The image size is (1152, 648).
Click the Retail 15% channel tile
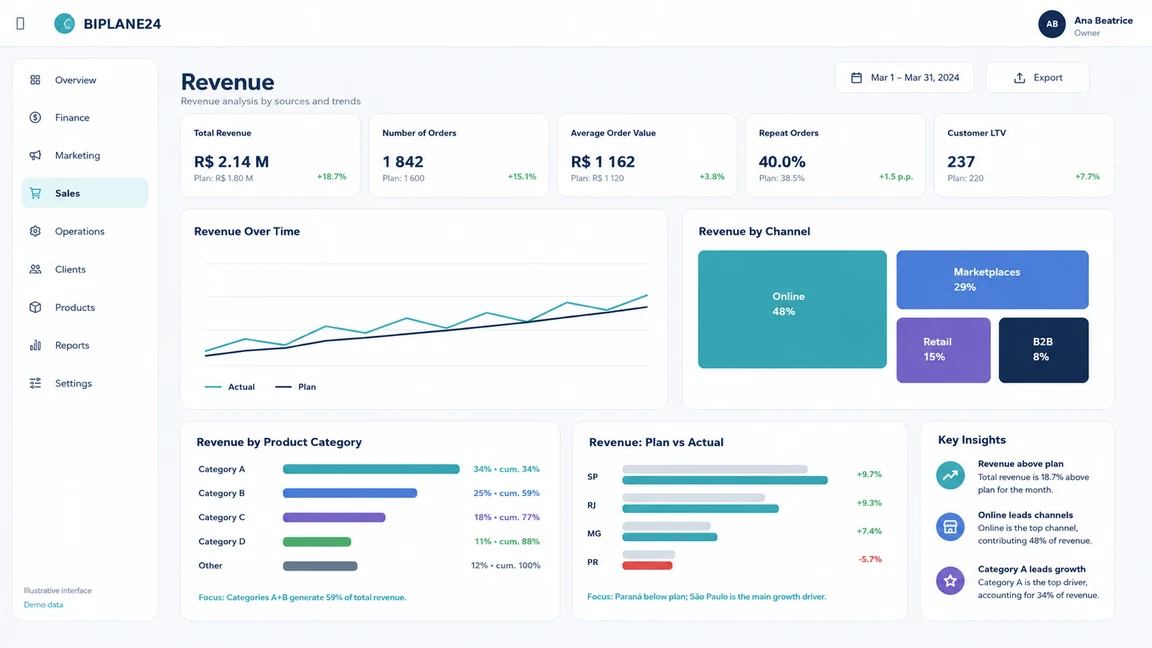coord(943,350)
